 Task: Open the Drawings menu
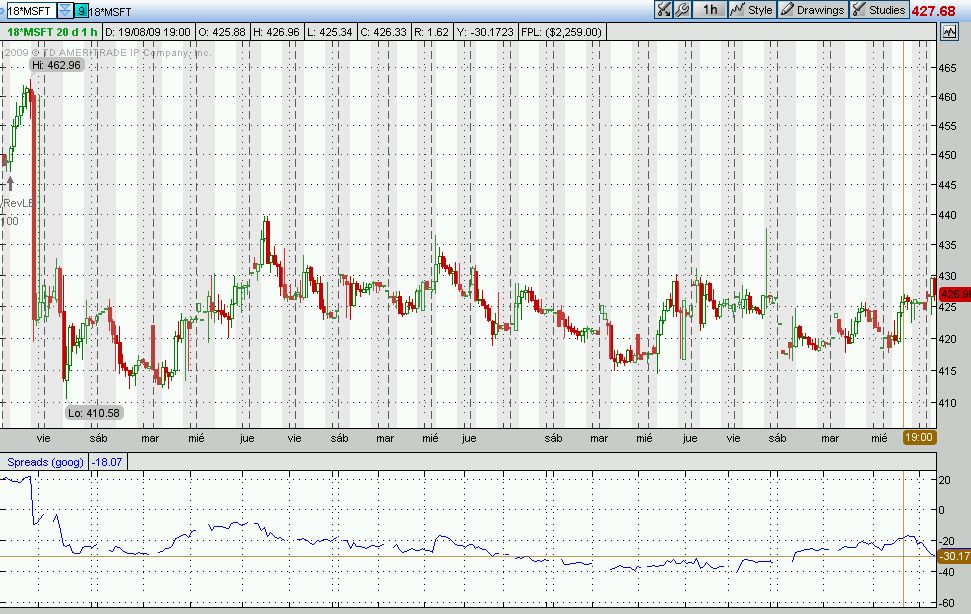coord(813,10)
